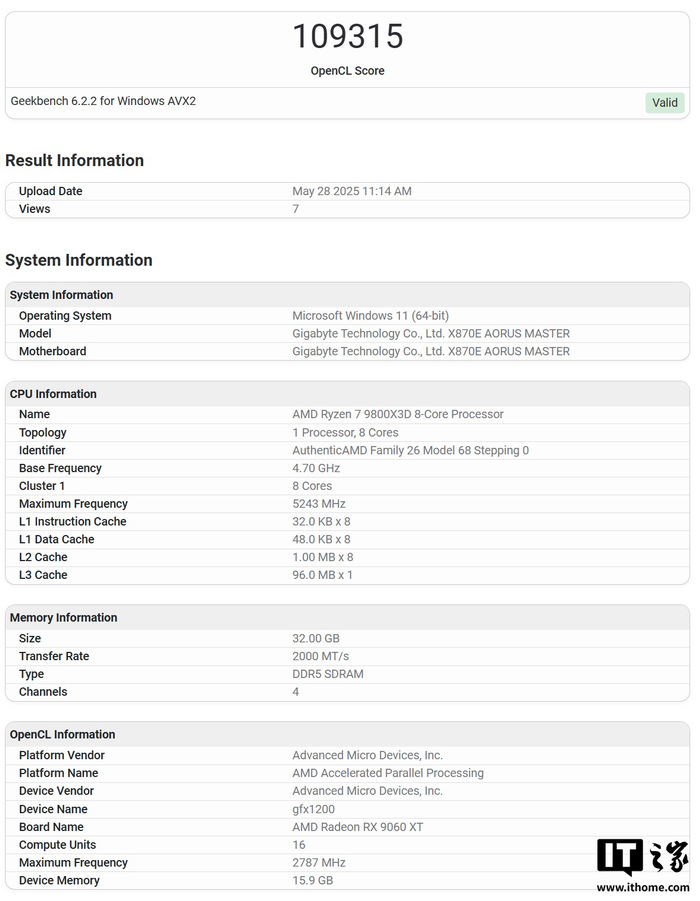The image size is (700, 901).
Task: Click the IT Home watermark logo
Action: [642, 857]
